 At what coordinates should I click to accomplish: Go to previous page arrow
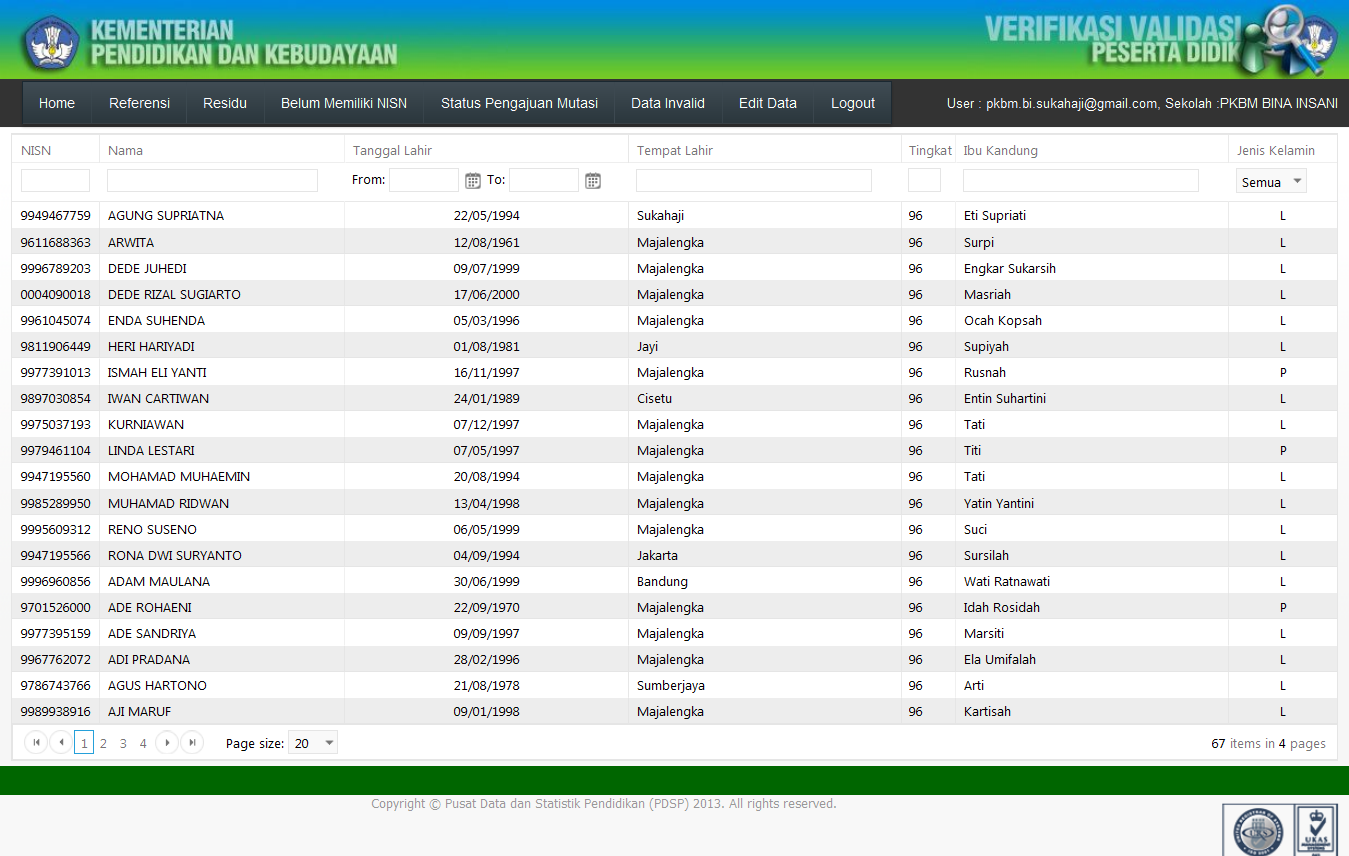point(61,742)
